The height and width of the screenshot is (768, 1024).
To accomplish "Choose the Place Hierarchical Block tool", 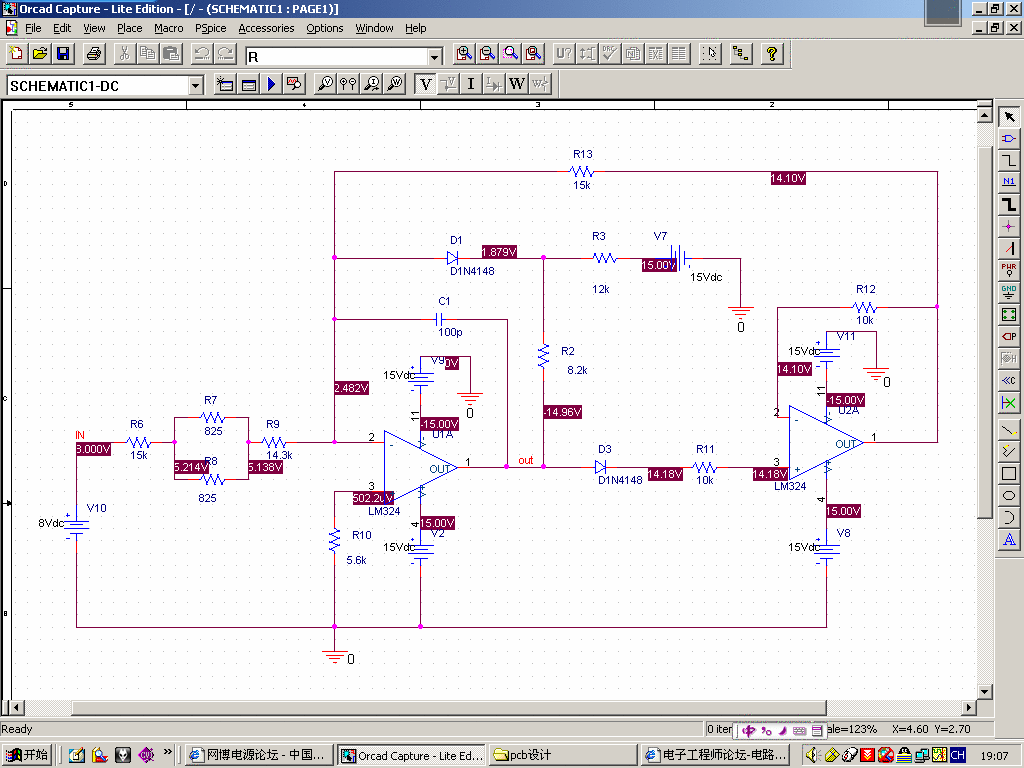I will pos(1009,315).
